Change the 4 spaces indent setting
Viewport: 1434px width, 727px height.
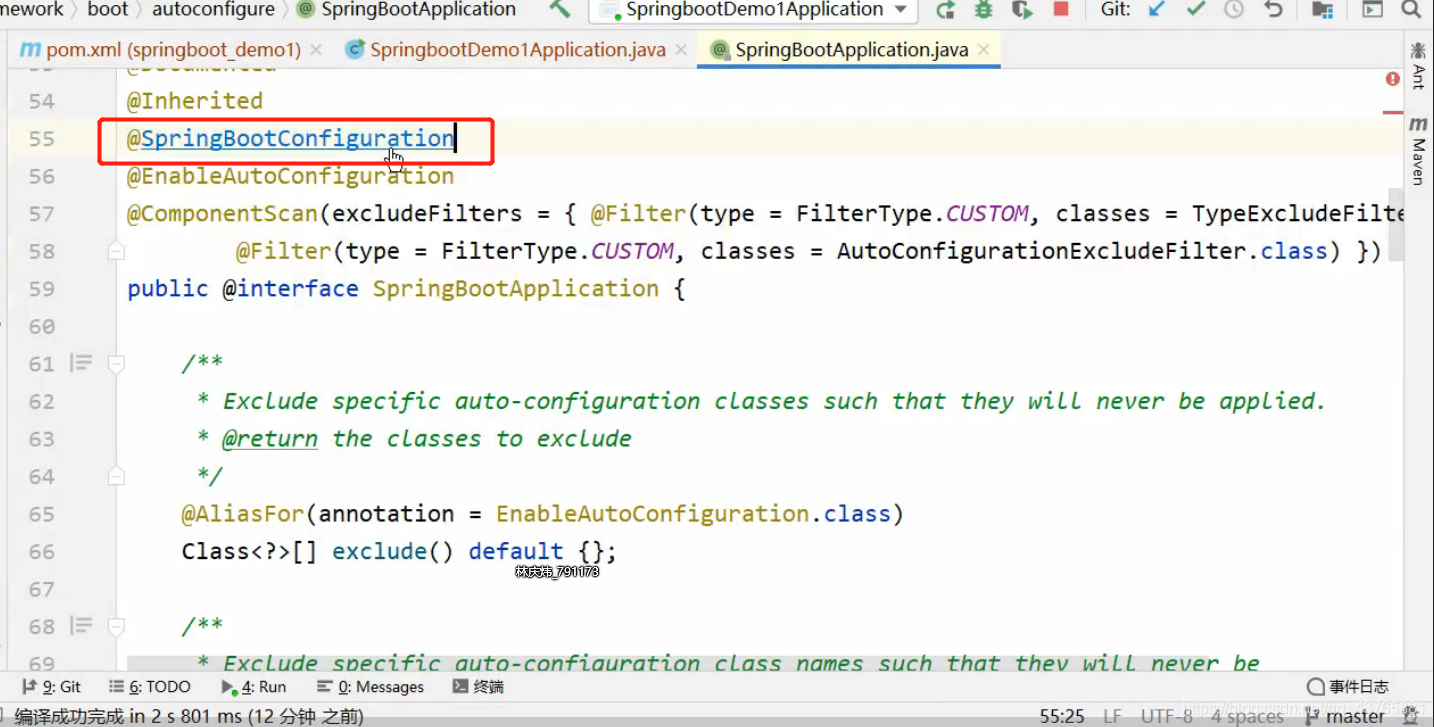[1247, 716]
